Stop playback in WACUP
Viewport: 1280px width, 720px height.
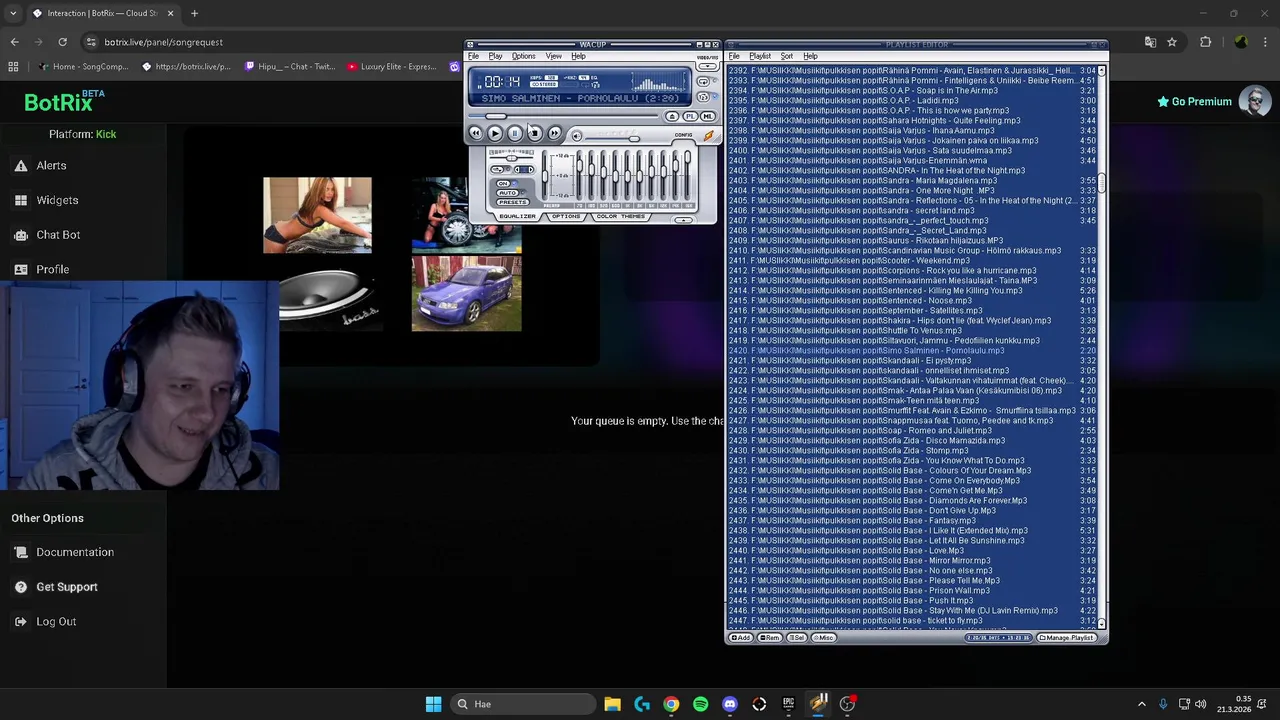click(x=535, y=133)
